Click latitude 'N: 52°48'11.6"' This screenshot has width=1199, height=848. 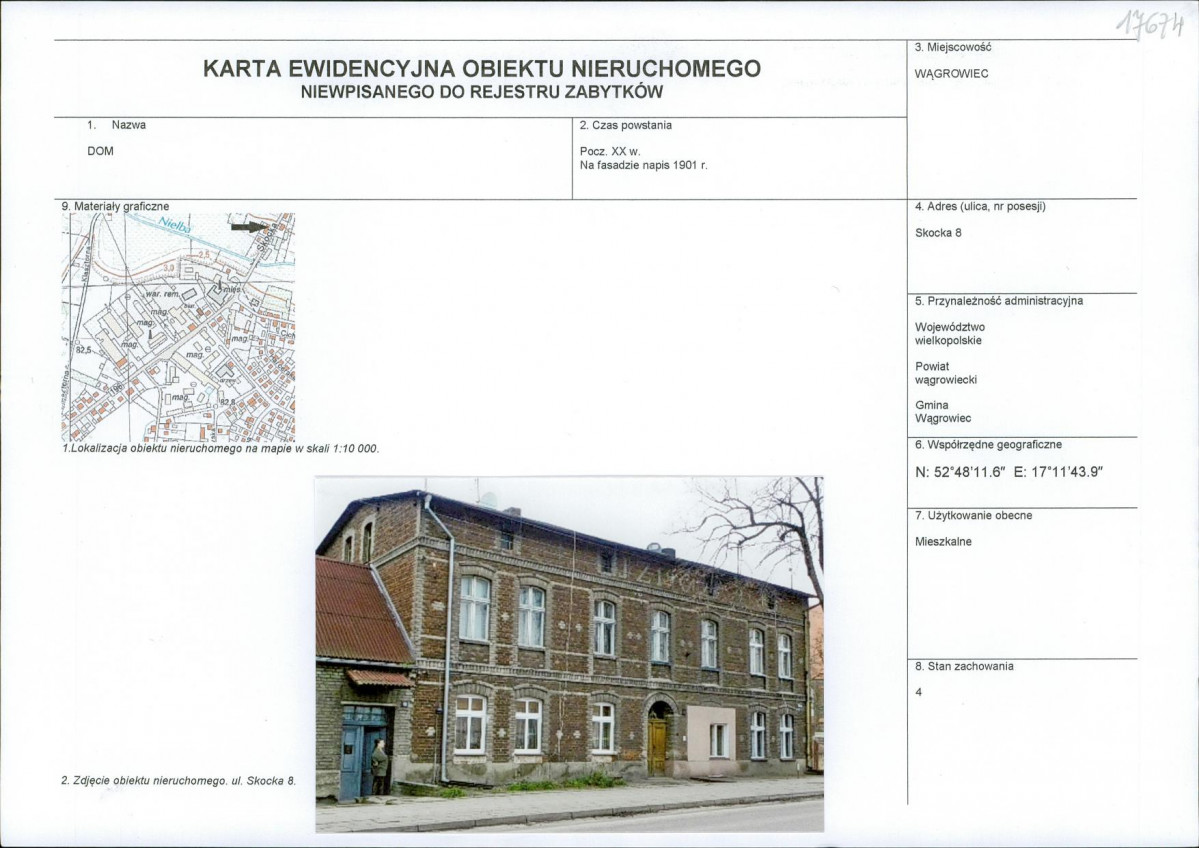pyautogui.click(x=958, y=472)
